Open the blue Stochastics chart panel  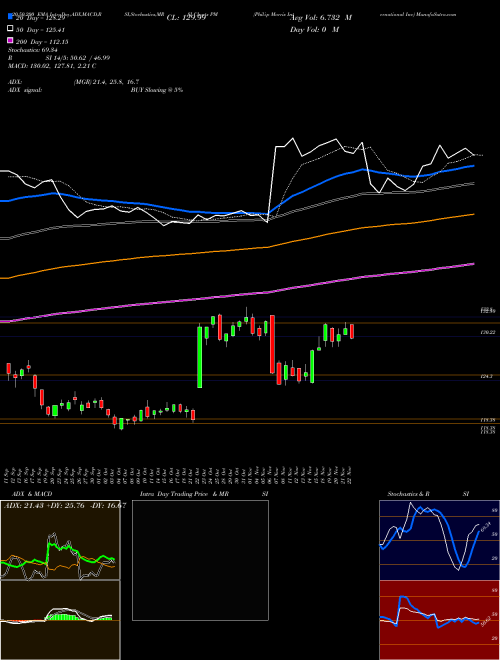pos(439,540)
